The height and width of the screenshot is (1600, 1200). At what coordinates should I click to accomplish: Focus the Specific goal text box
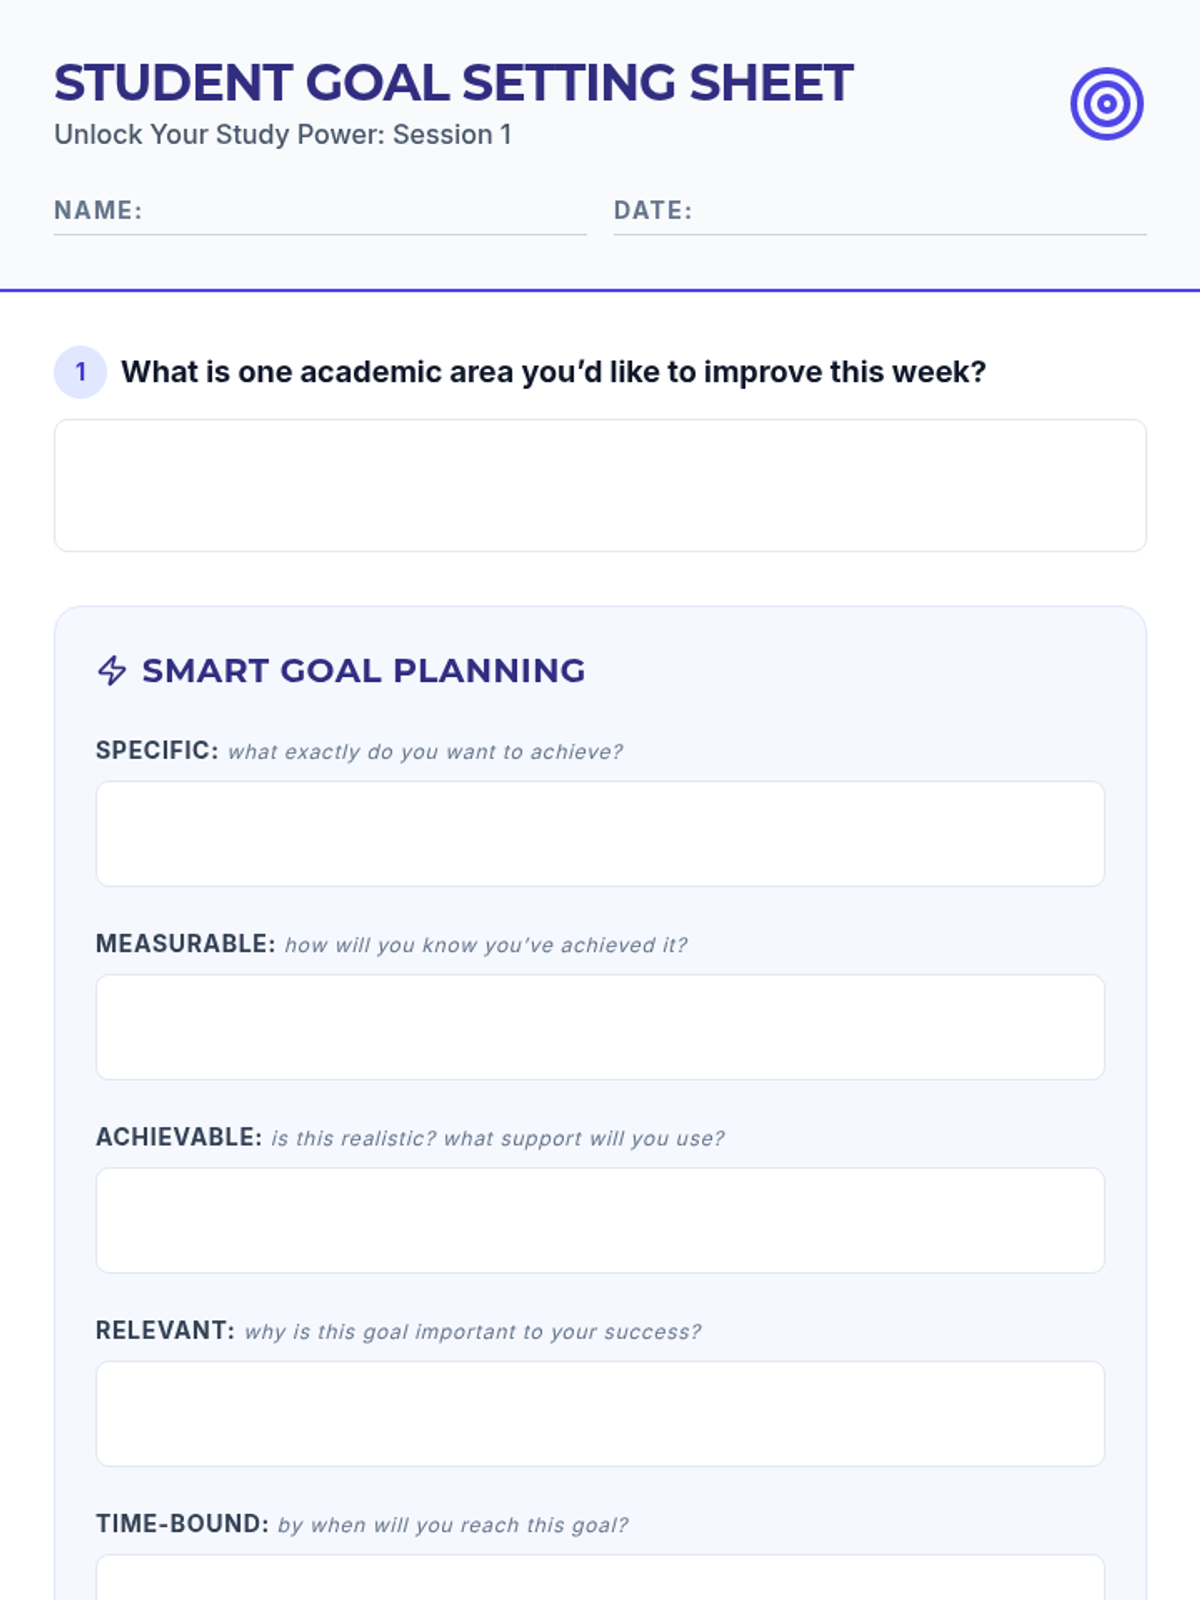click(600, 833)
